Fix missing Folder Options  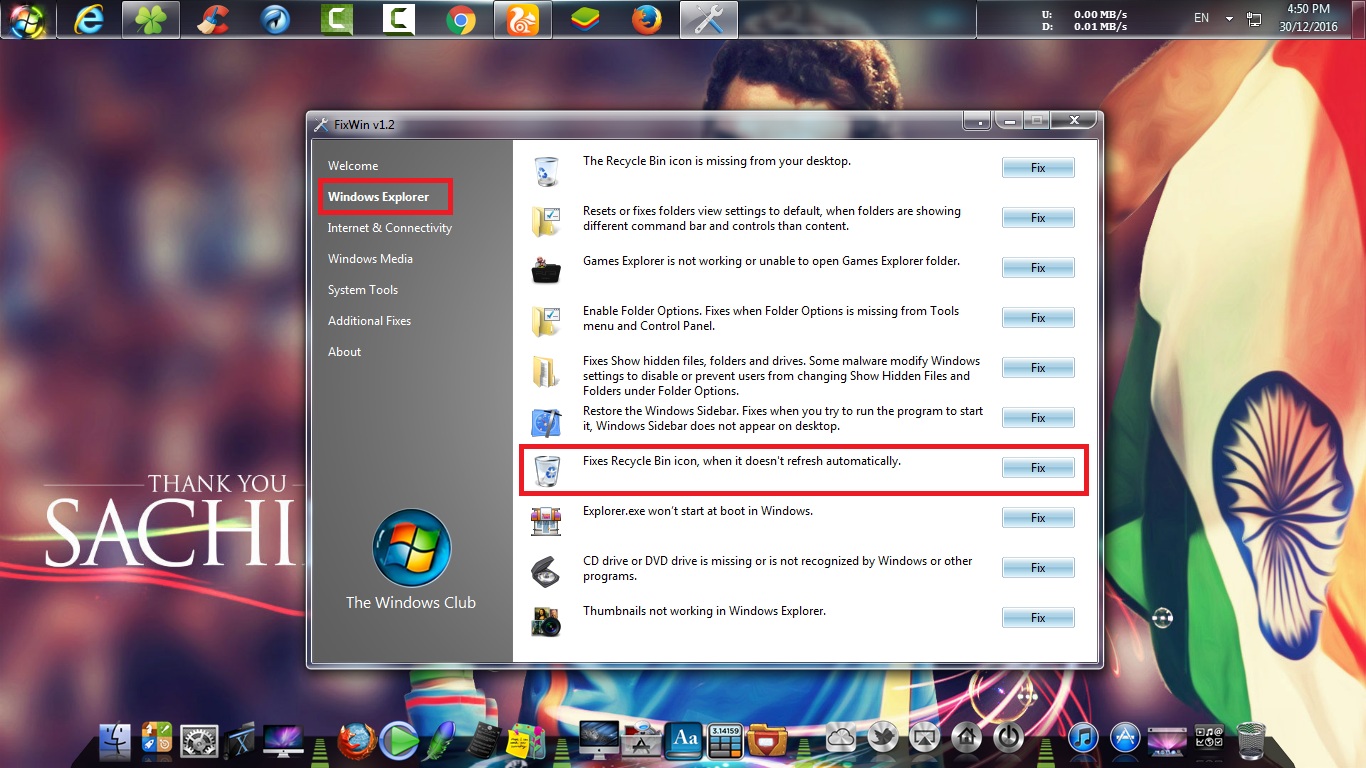coord(1038,318)
